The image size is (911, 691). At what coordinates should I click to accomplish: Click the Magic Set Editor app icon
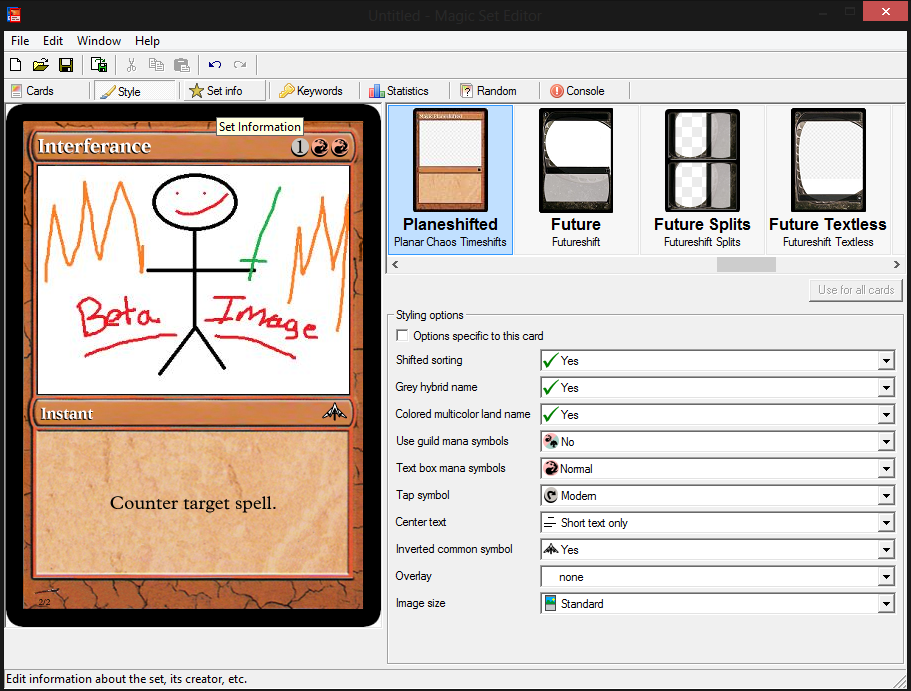click(x=14, y=14)
